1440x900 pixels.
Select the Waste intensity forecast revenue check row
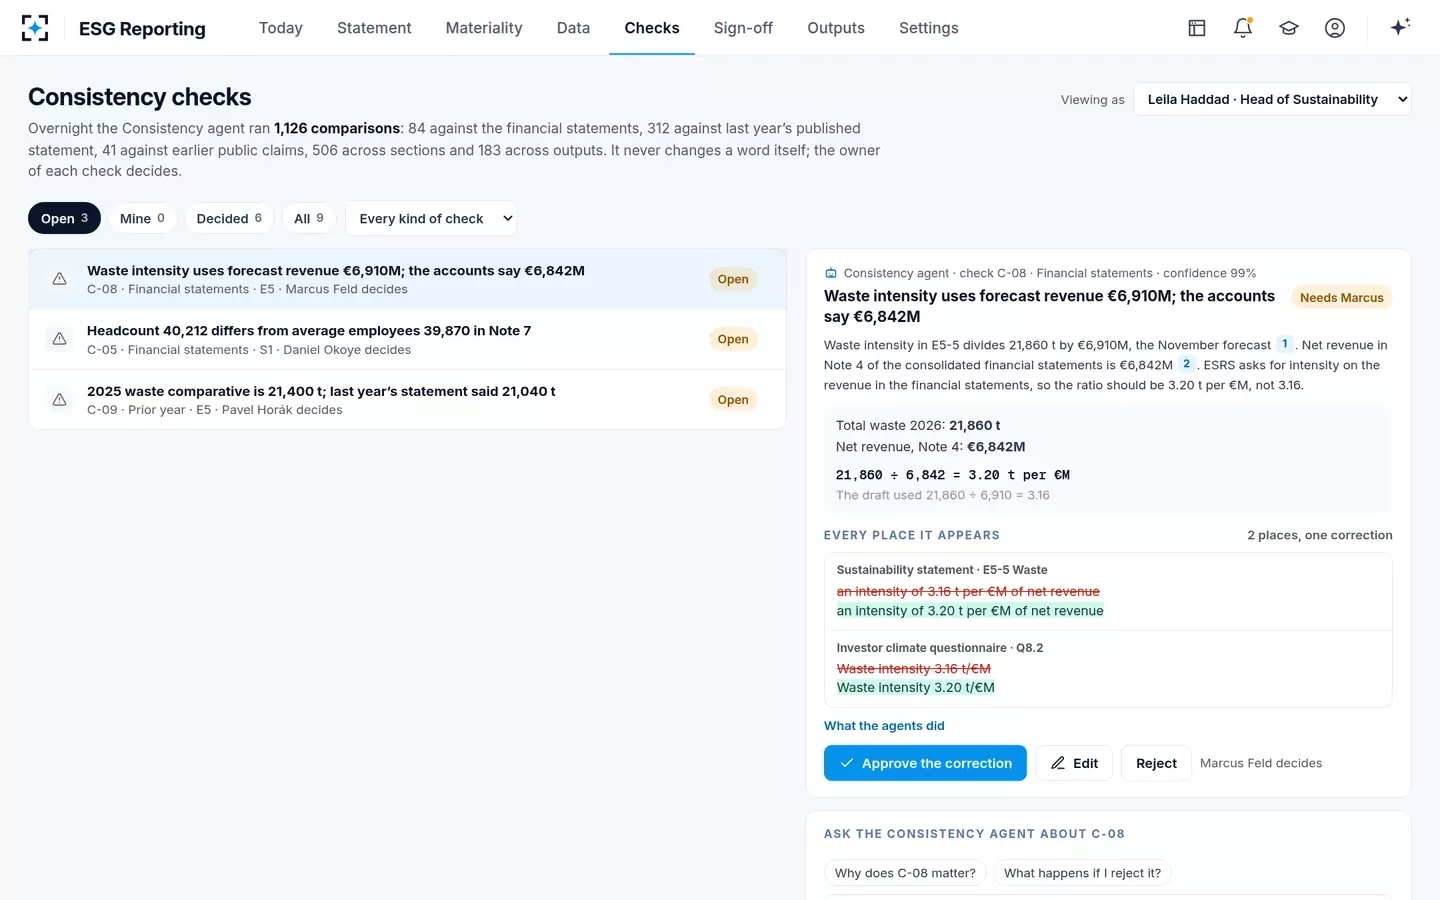pyautogui.click(x=407, y=279)
